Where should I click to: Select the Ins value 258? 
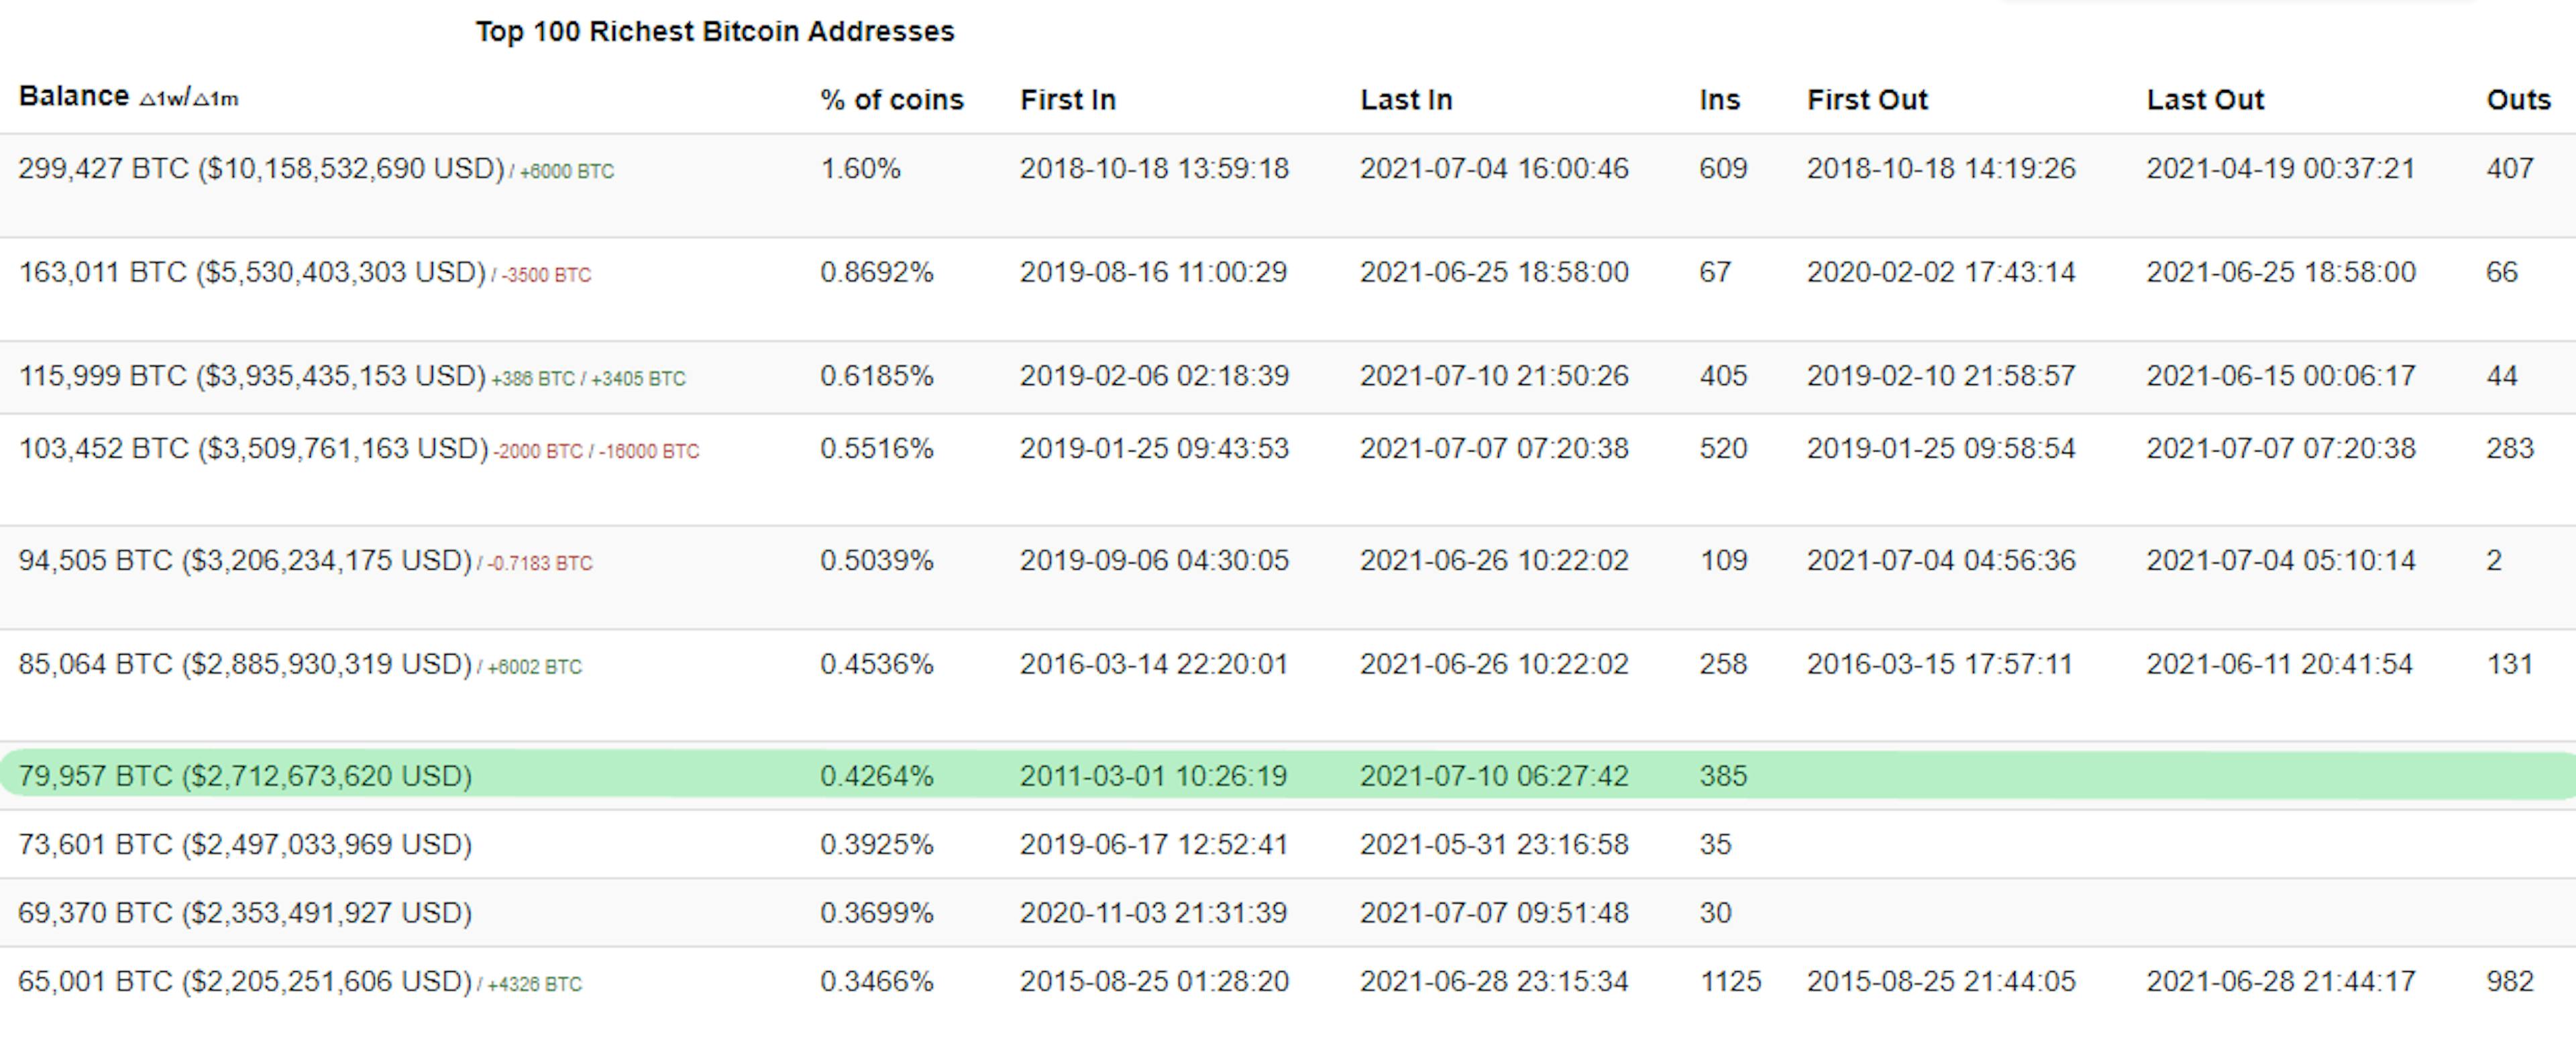pyautogui.click(x=1723, y=664)
